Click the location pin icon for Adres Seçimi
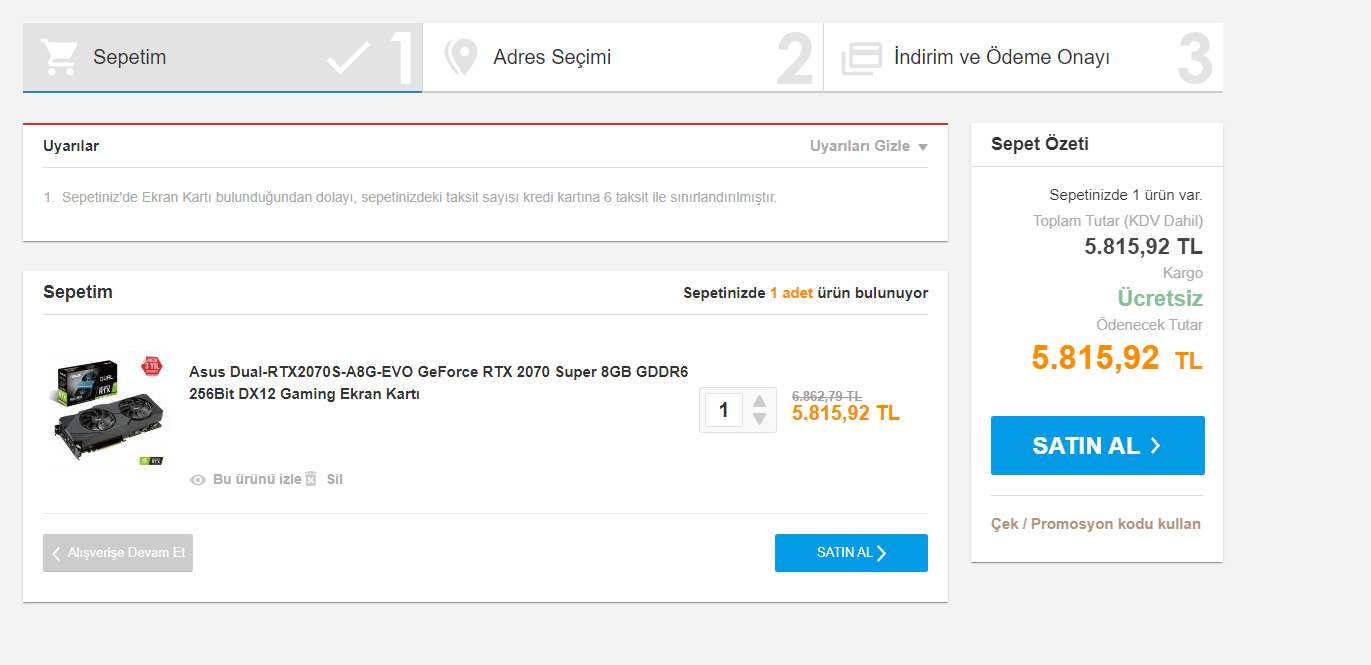The image size is (1371, 665). point(460,57)
